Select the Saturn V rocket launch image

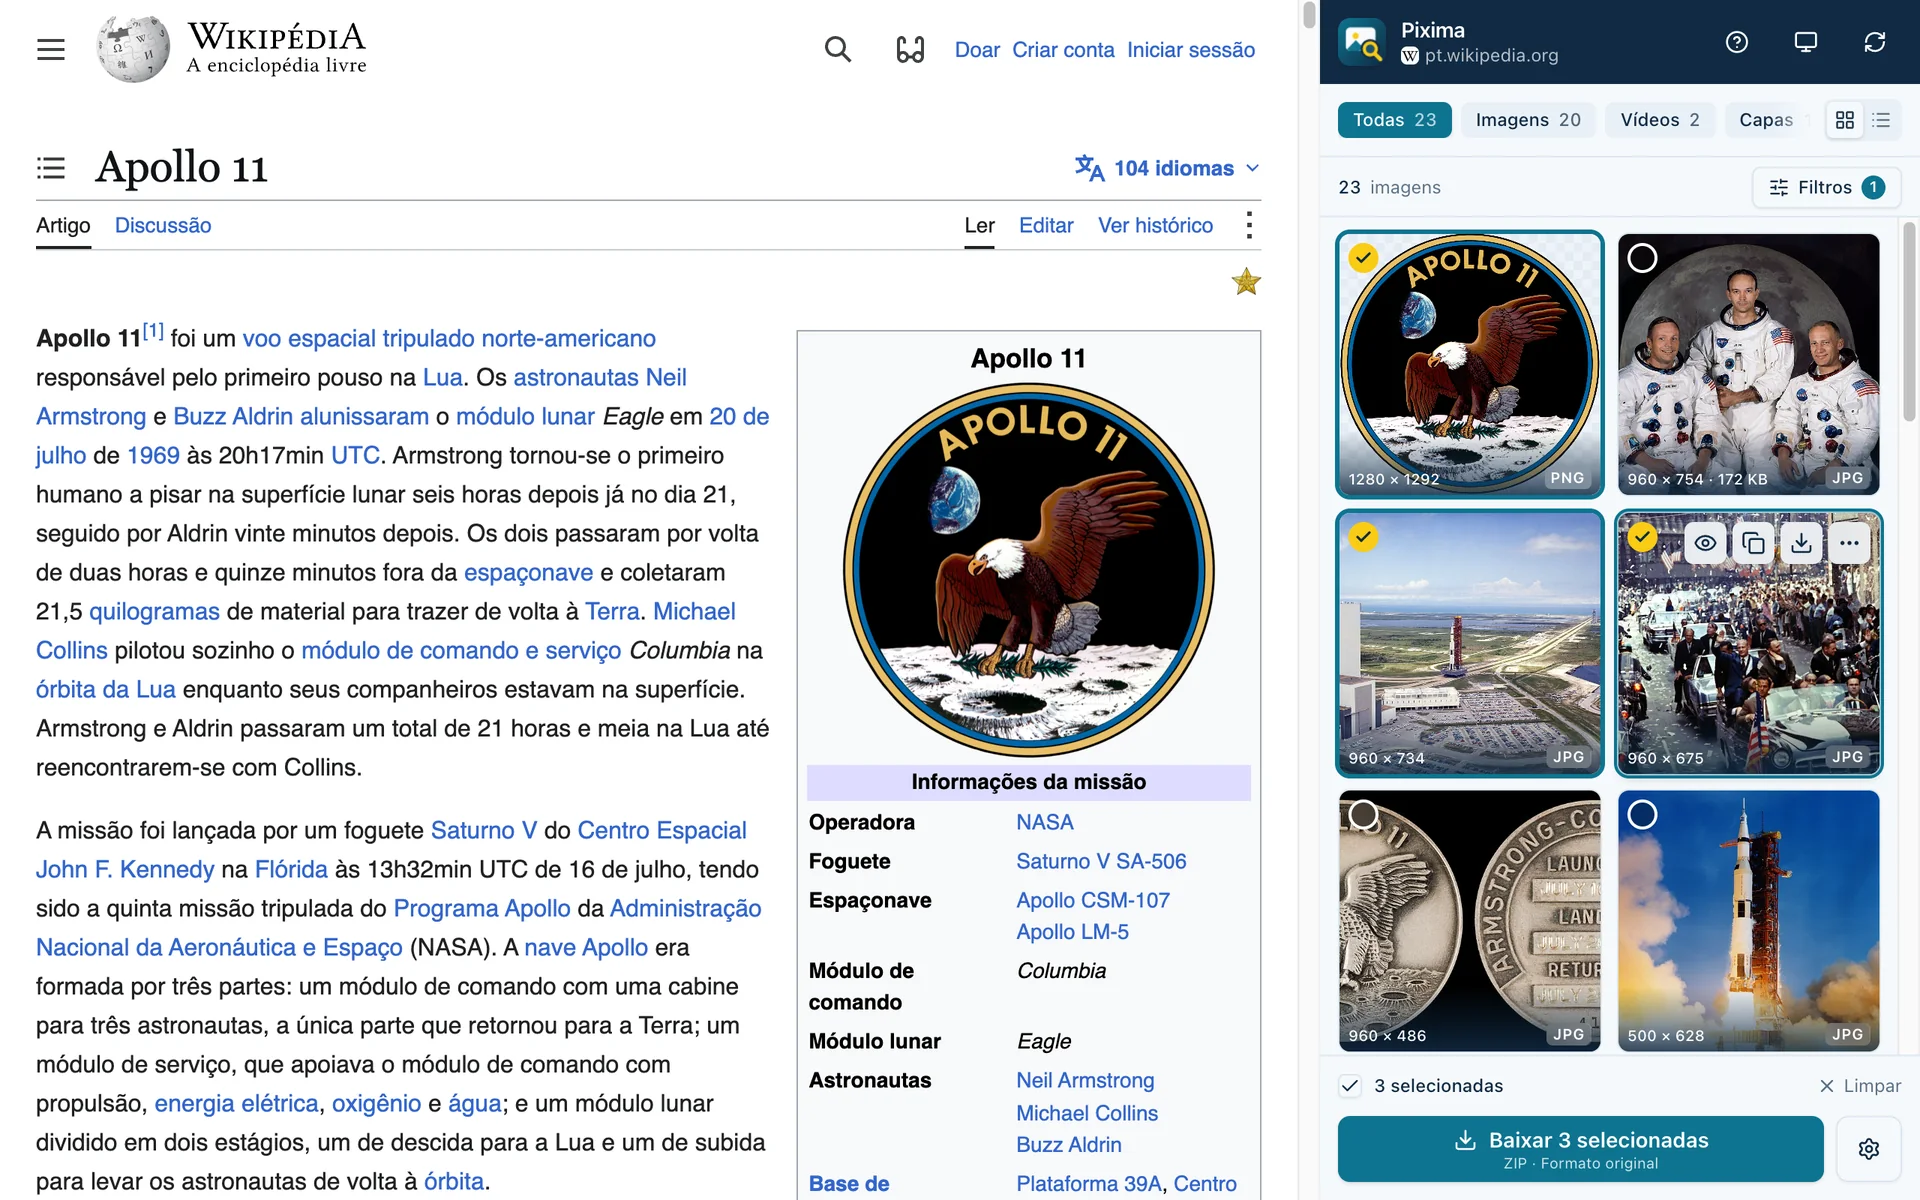click(1642, 815)
